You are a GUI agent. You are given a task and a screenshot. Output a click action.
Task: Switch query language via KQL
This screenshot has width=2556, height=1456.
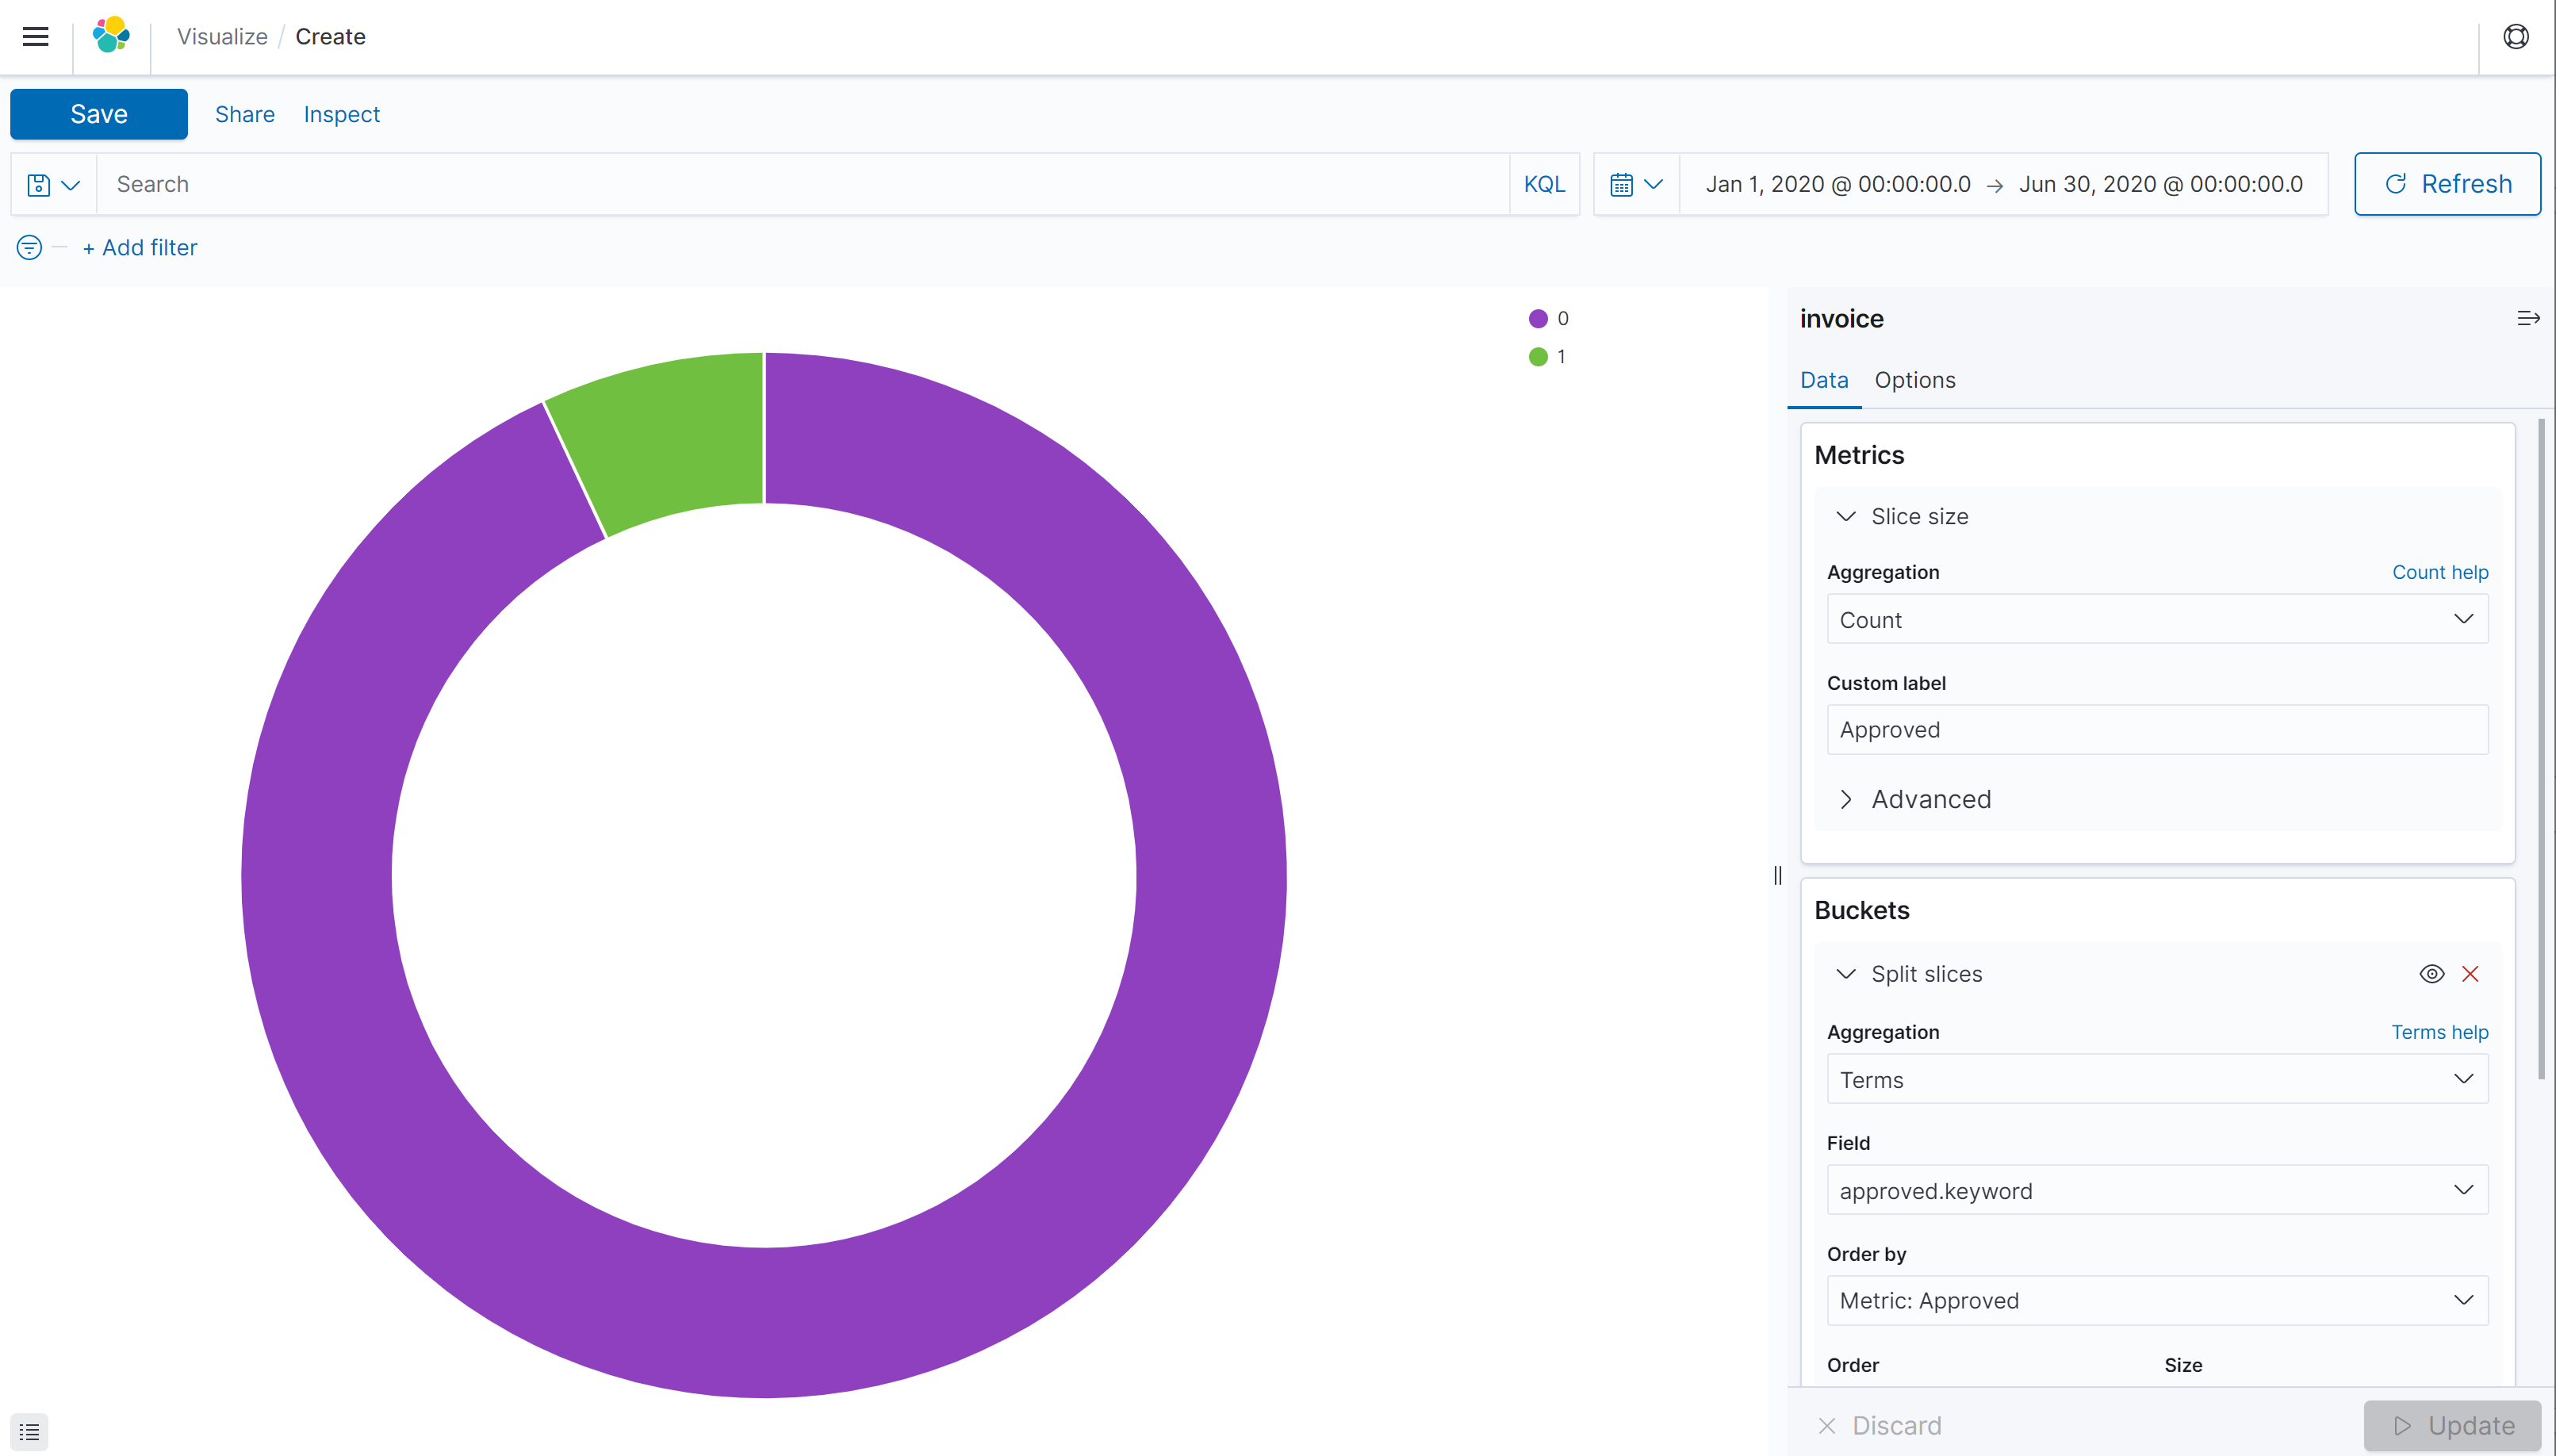1544,184
